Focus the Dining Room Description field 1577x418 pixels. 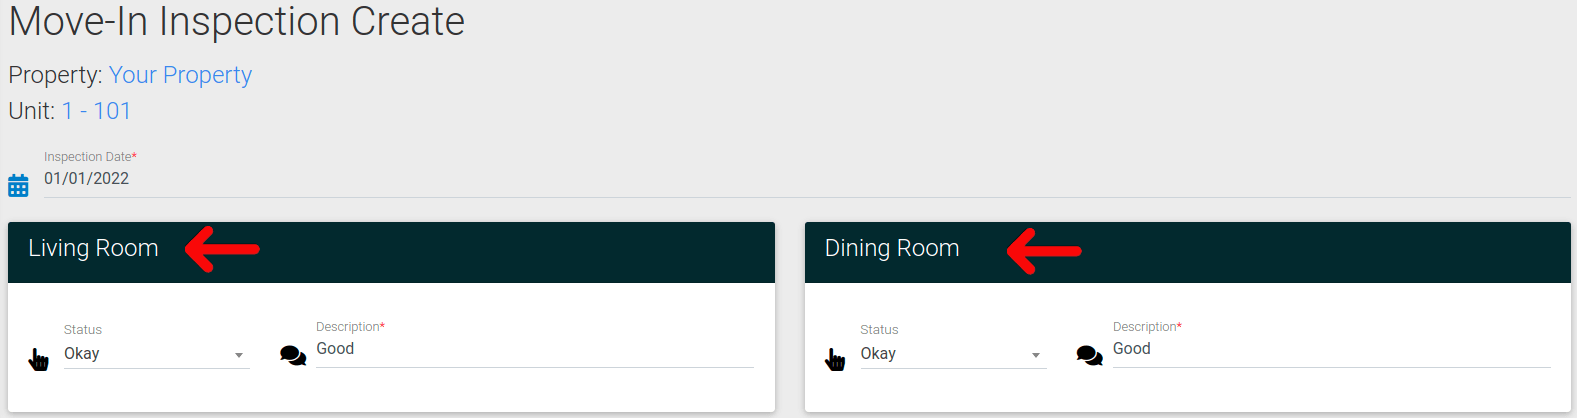[x=1332, y=349]
